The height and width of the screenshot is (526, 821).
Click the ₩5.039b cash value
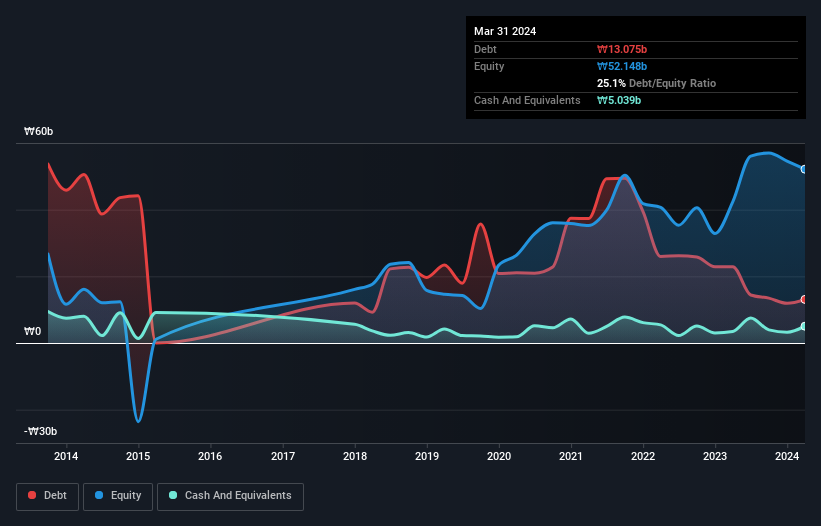tap(619, 100)
